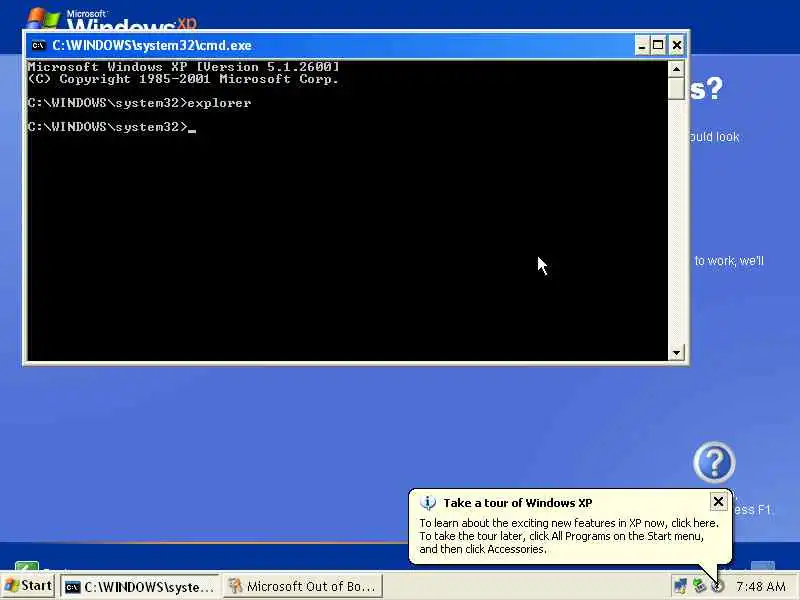This screenshot has width=800, height=600.
Task: Open the cmd.exe title bar system menu icon
Action: click(39, 45)
